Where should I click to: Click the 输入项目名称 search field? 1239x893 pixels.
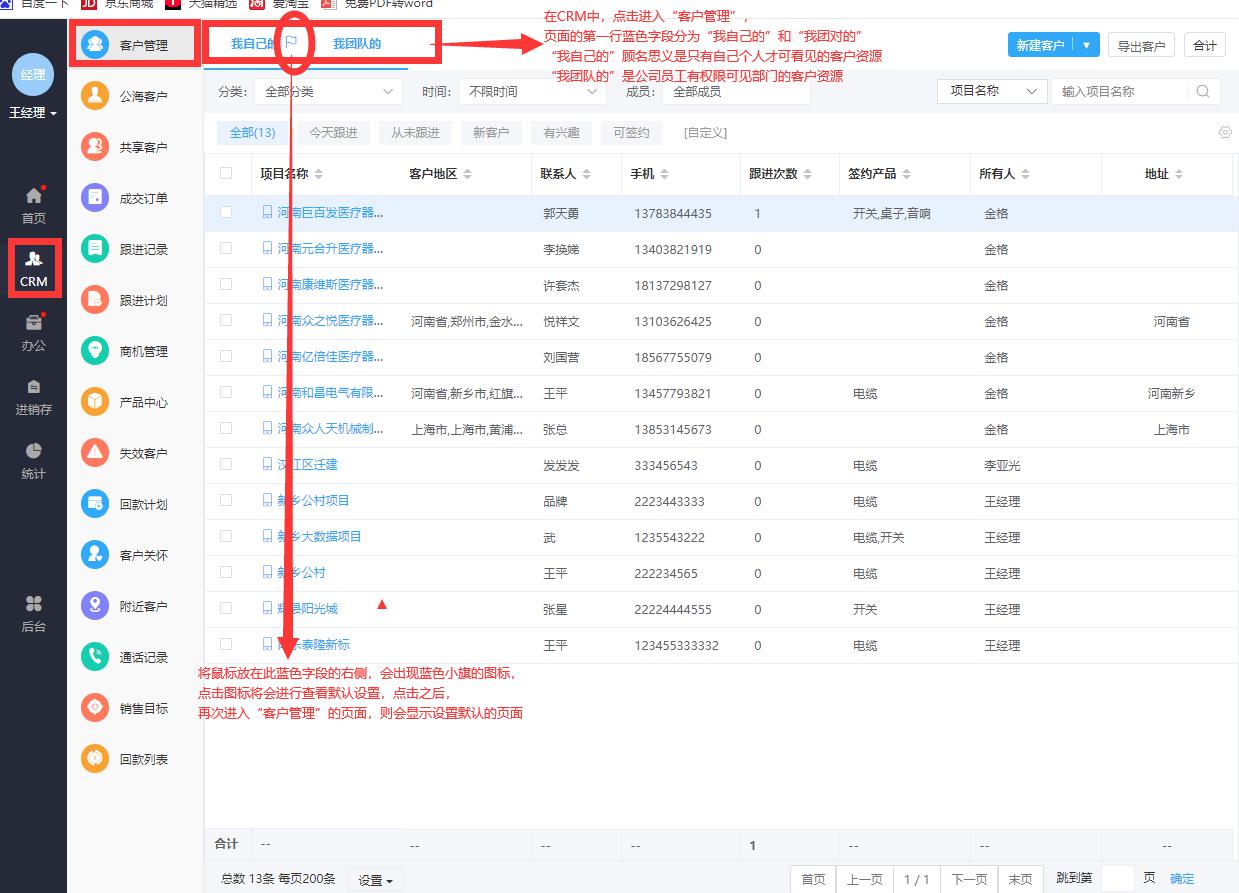click(x=1120, y=91)
